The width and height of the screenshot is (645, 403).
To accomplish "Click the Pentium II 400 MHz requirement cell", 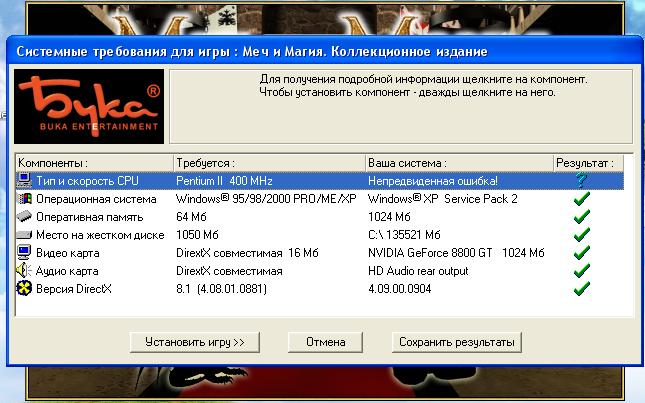I will (x=224, y=181).
